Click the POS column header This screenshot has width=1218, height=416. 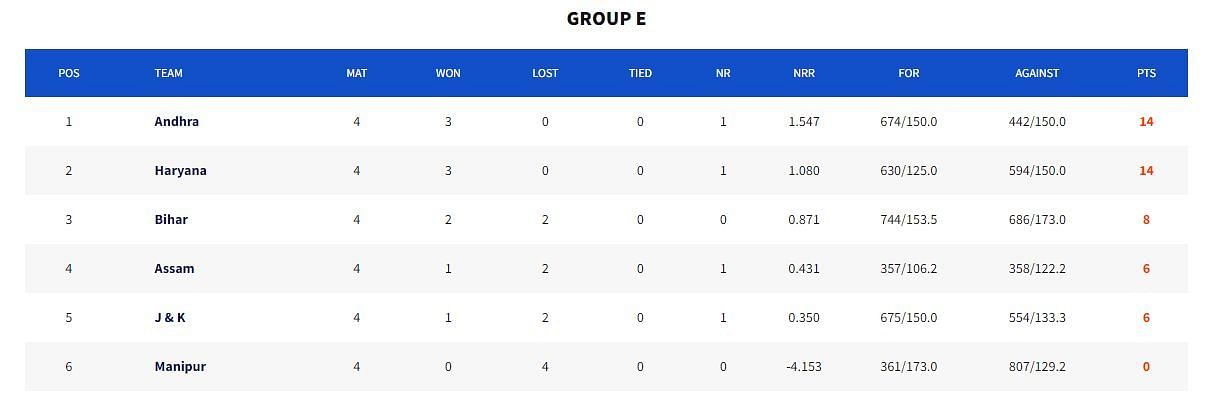[x=69, y=73]
